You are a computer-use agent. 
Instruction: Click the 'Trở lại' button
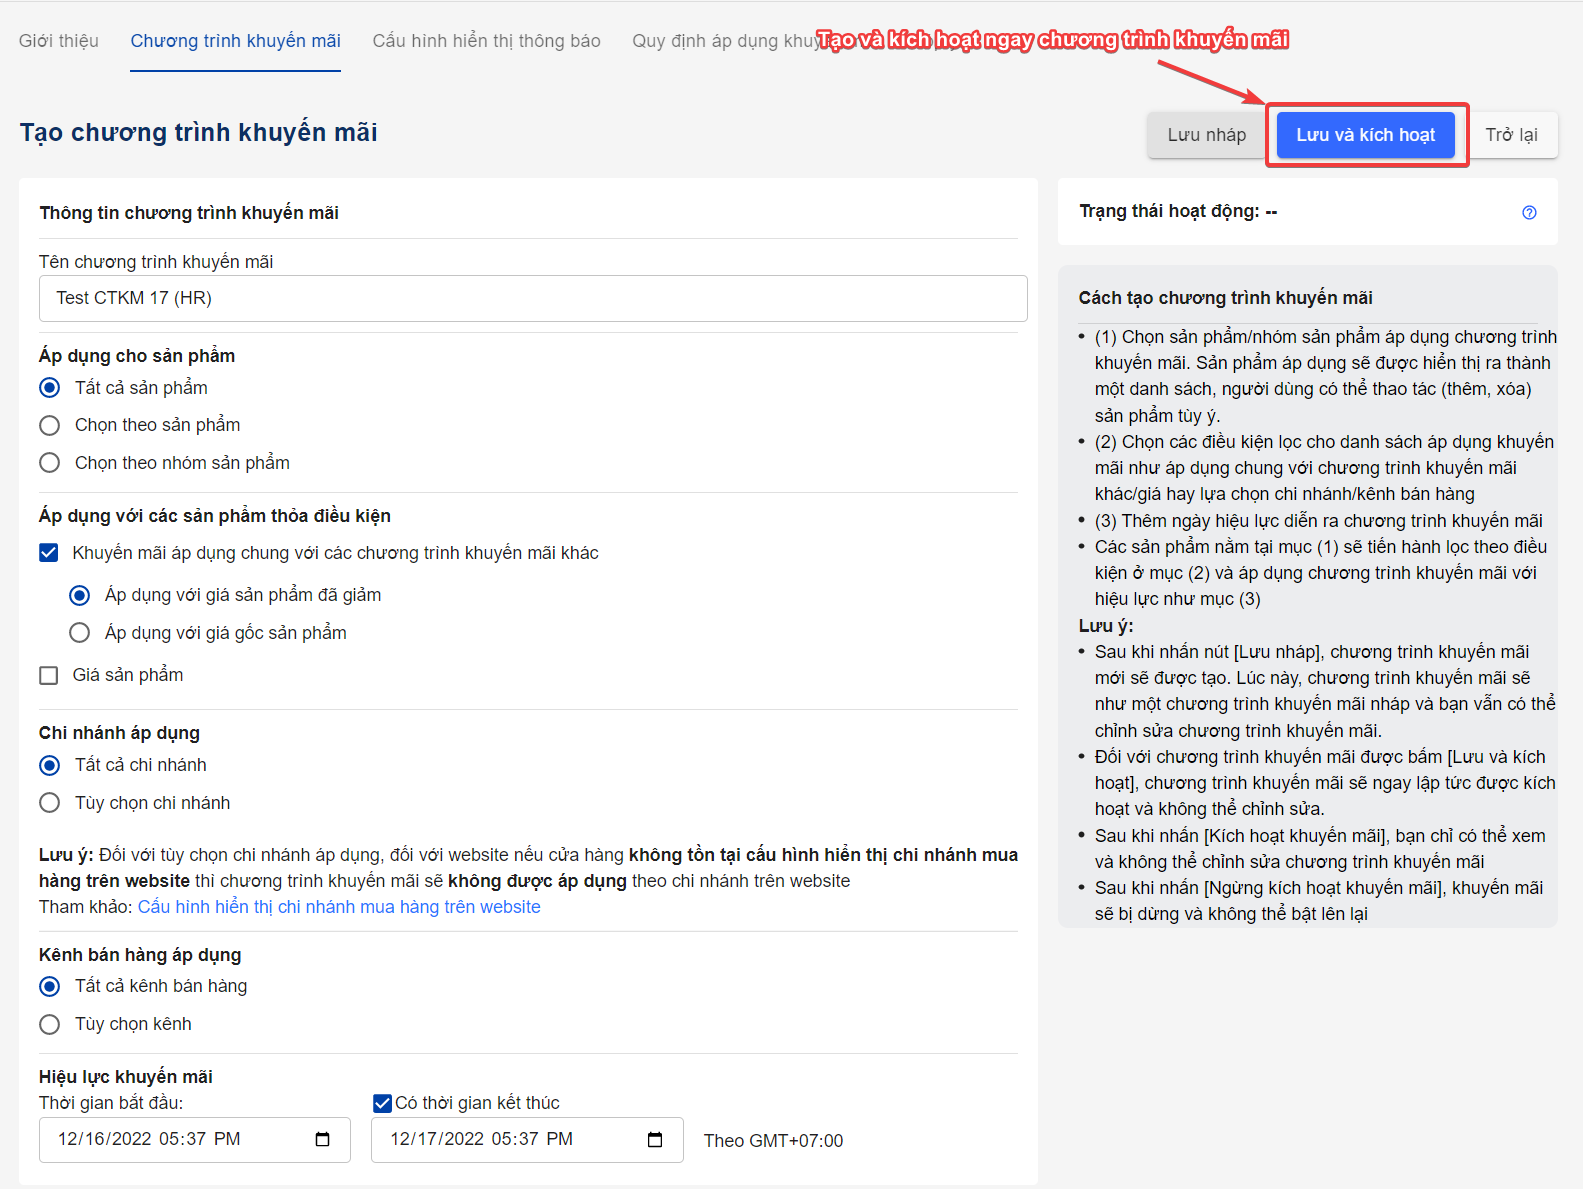coord(1511,135)
